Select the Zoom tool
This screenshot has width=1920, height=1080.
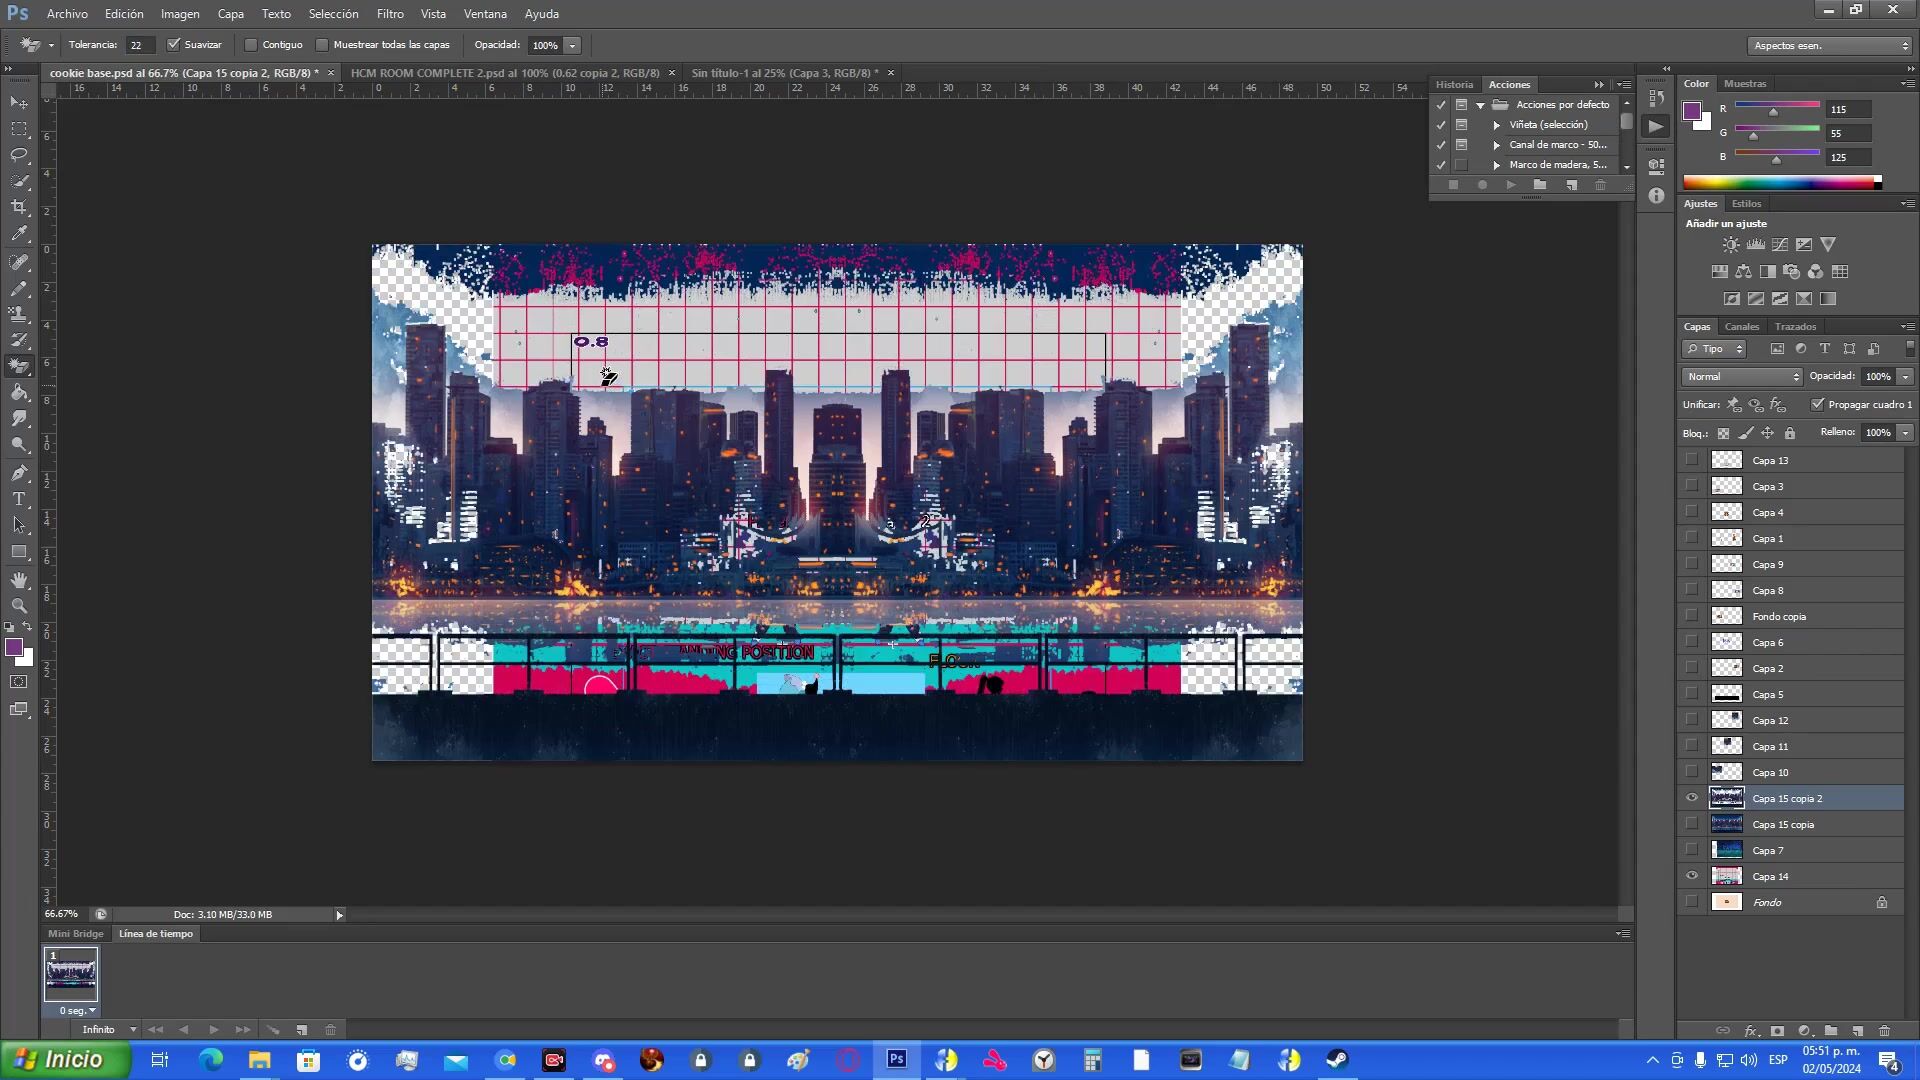coord(19,606)
